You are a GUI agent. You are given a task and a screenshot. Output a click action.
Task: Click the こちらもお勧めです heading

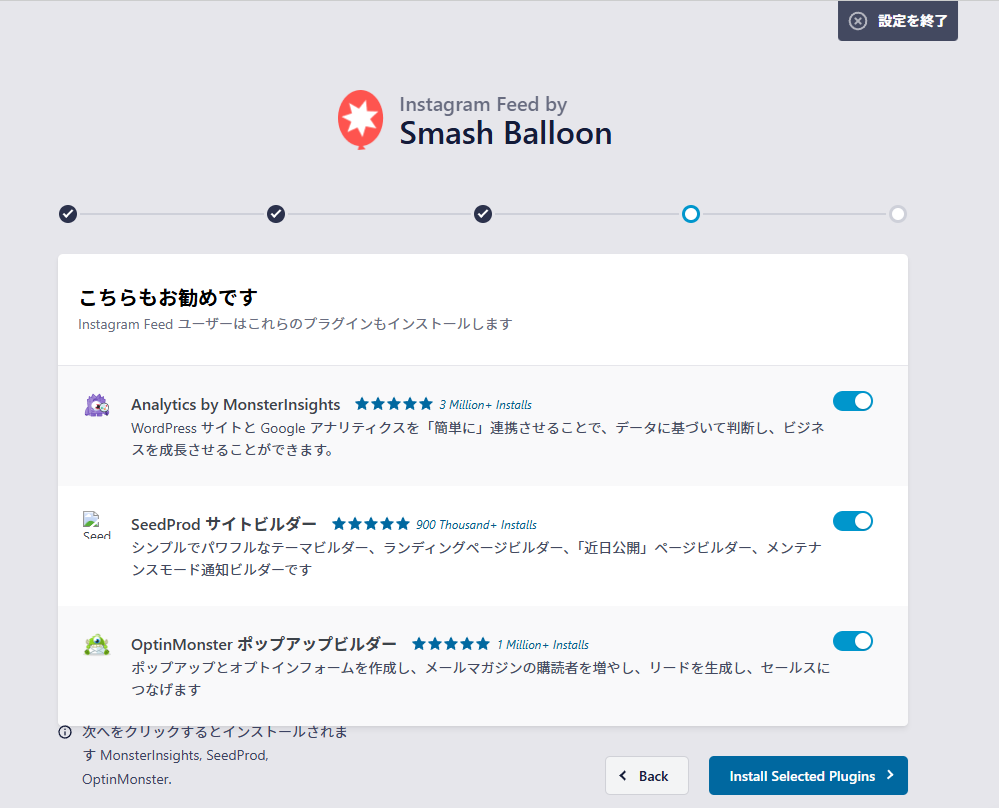[x=168, y=298]
